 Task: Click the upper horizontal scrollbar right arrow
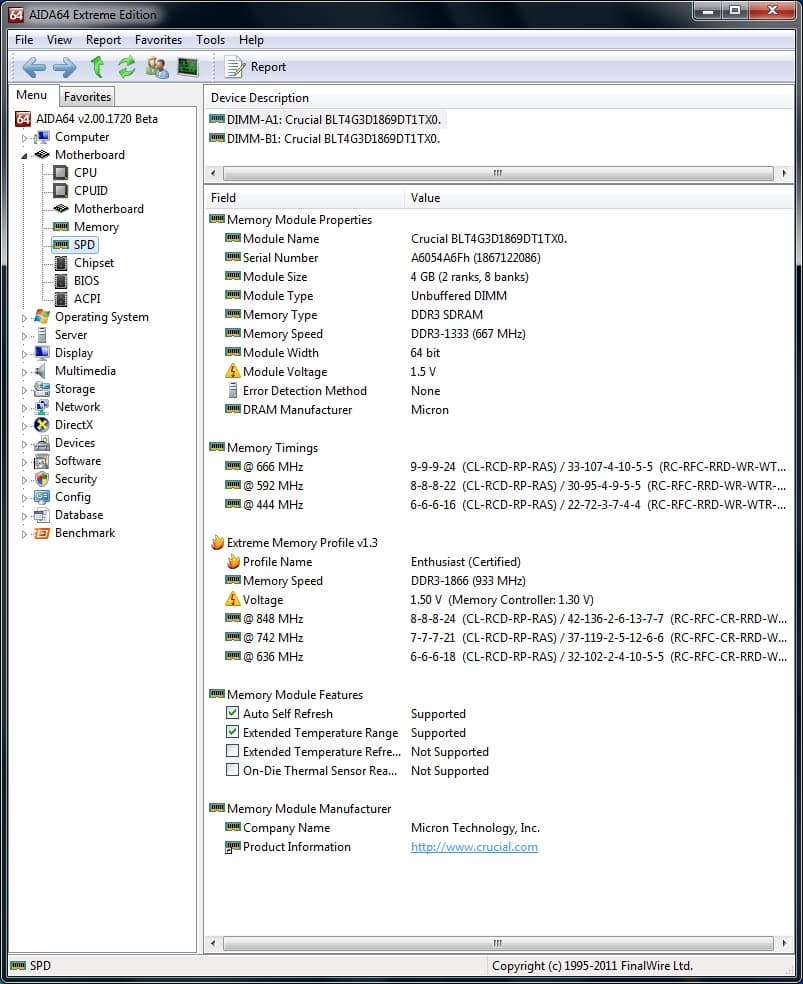click(x=784, y=173)
